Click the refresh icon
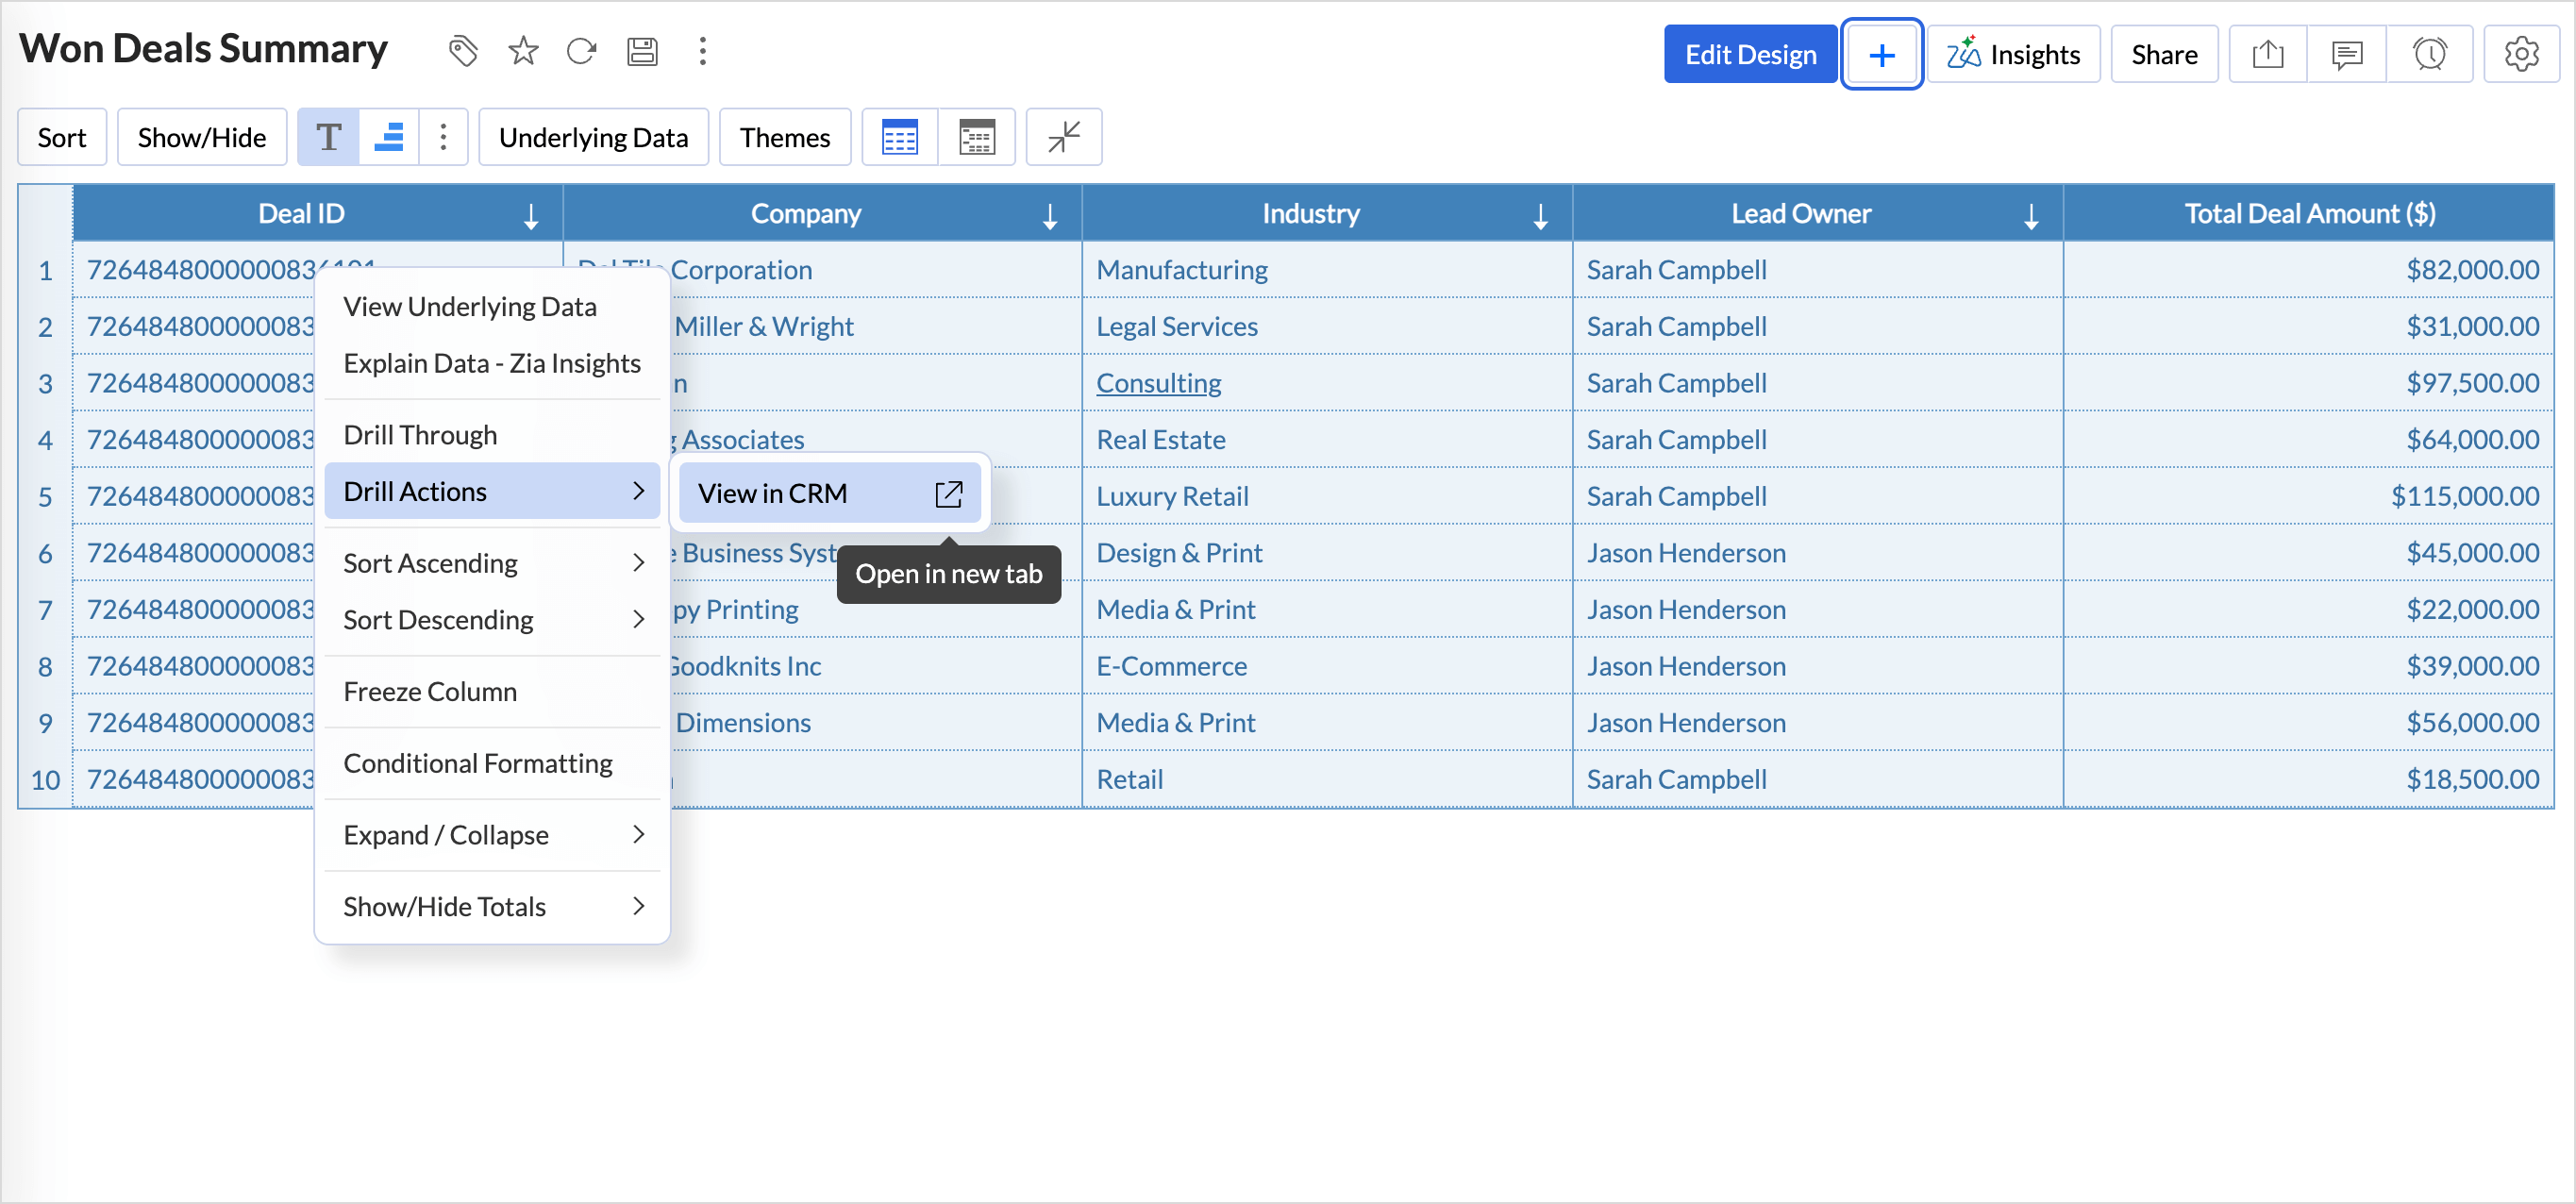This screenshot has width=2576, height=1204. click(x=581, y=51)
